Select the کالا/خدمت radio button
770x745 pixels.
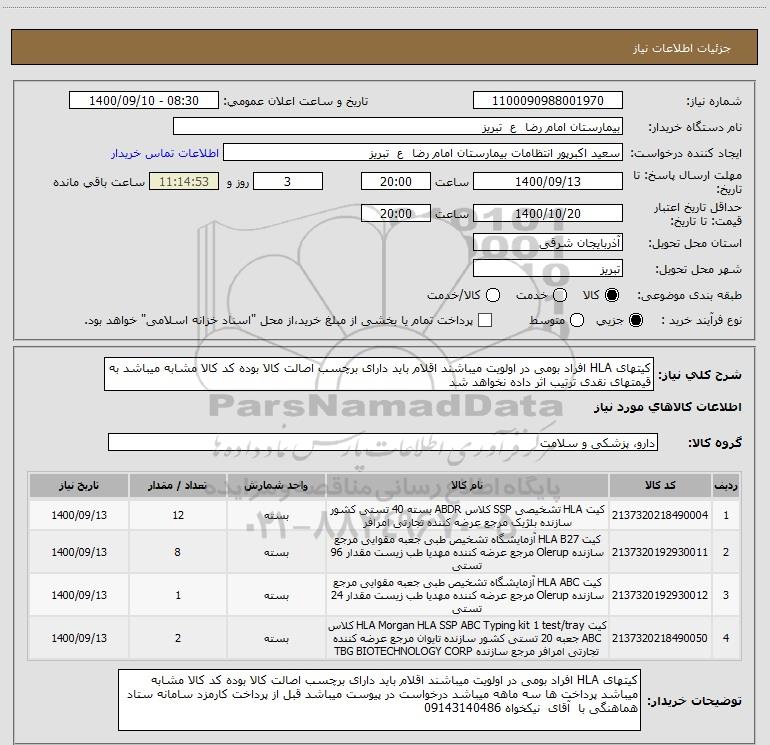coord(493,295)
